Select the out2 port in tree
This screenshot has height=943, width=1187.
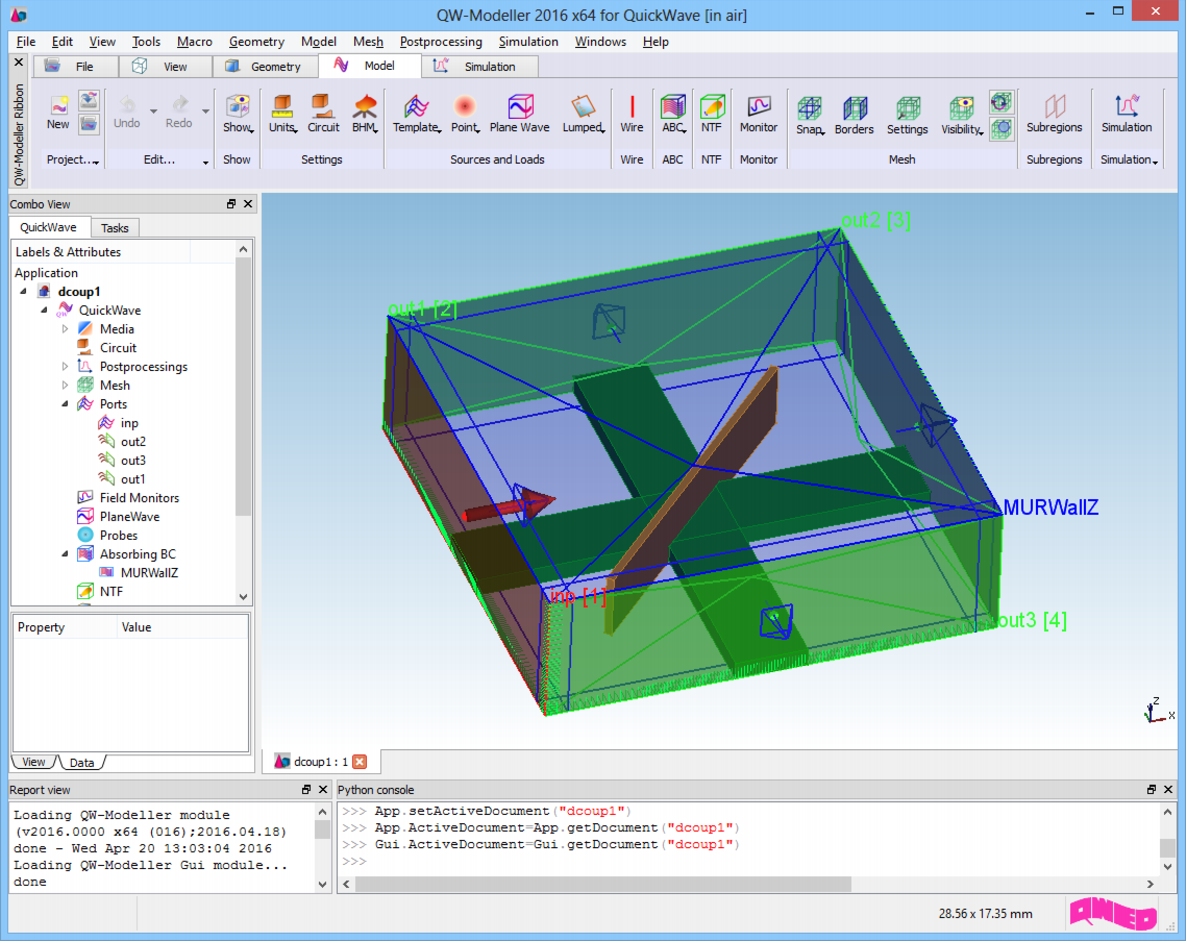point(133,441)
